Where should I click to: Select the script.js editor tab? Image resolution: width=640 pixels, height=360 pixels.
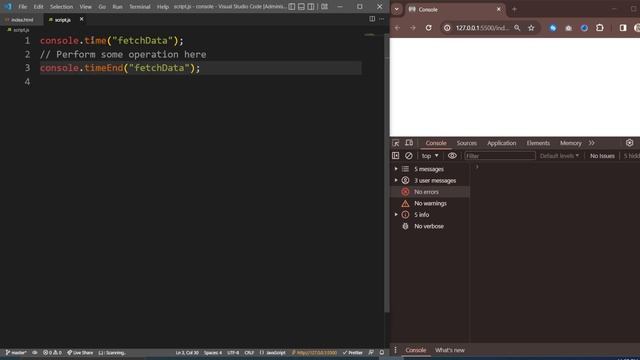pyautogui.click(x=62, y=20)
